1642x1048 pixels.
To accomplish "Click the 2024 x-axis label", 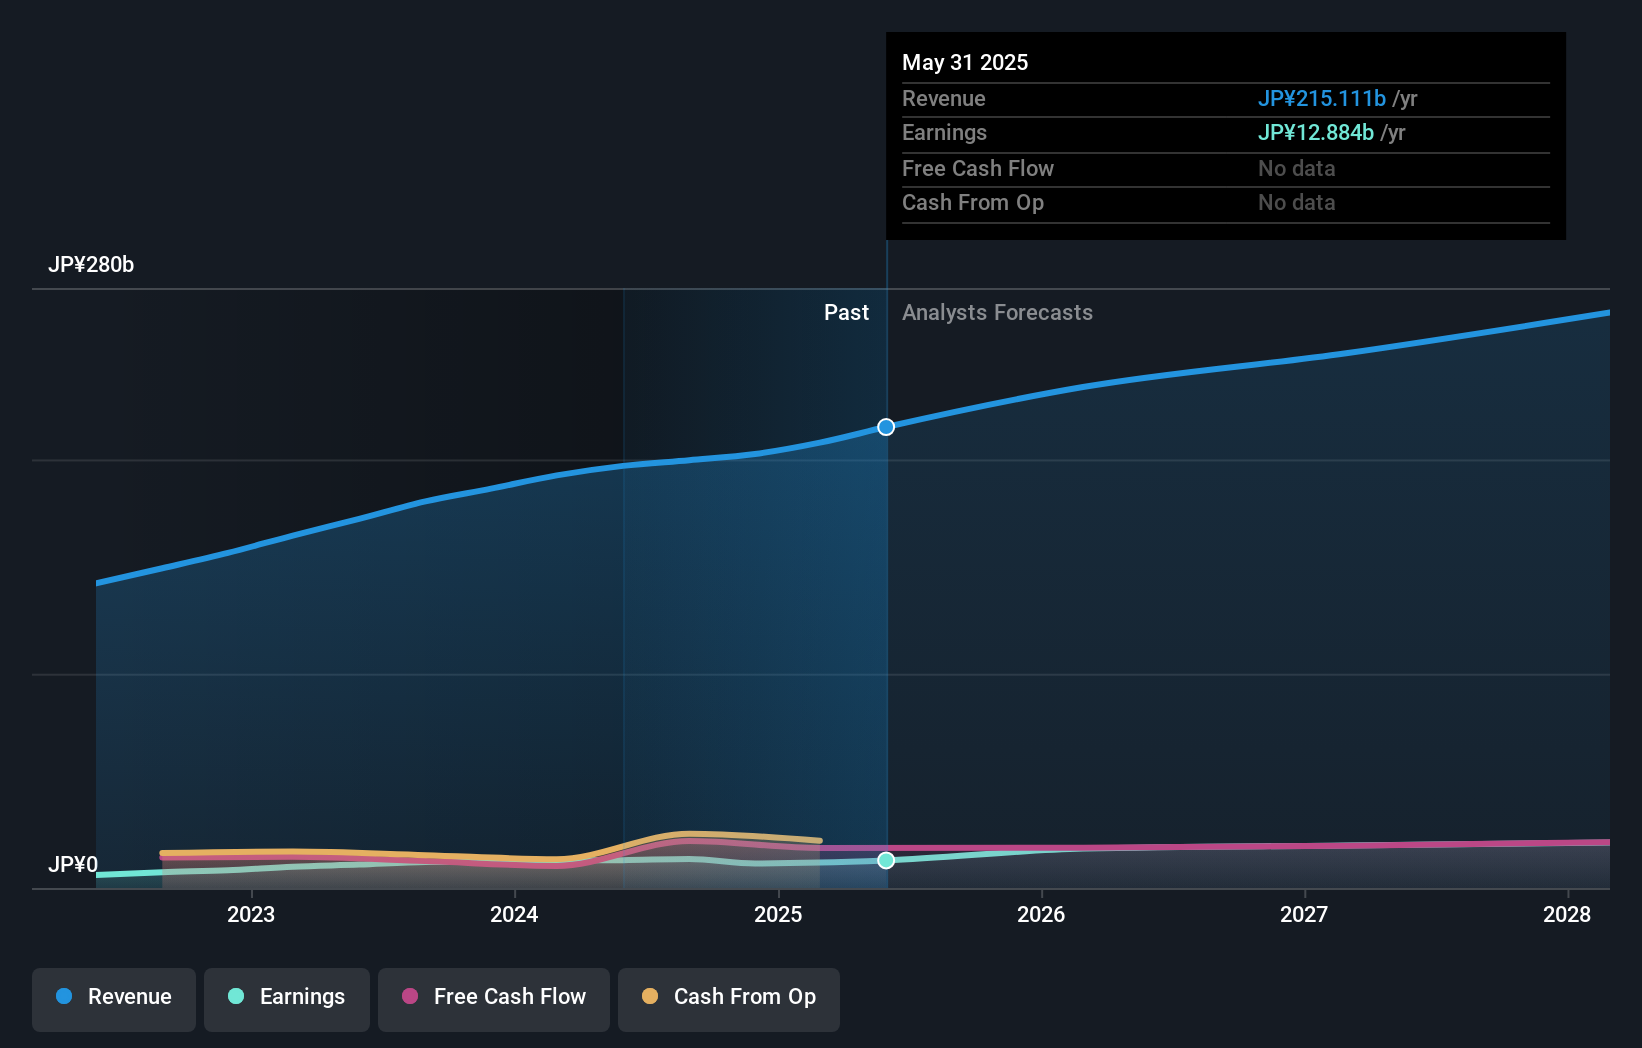I will point(514,914).
